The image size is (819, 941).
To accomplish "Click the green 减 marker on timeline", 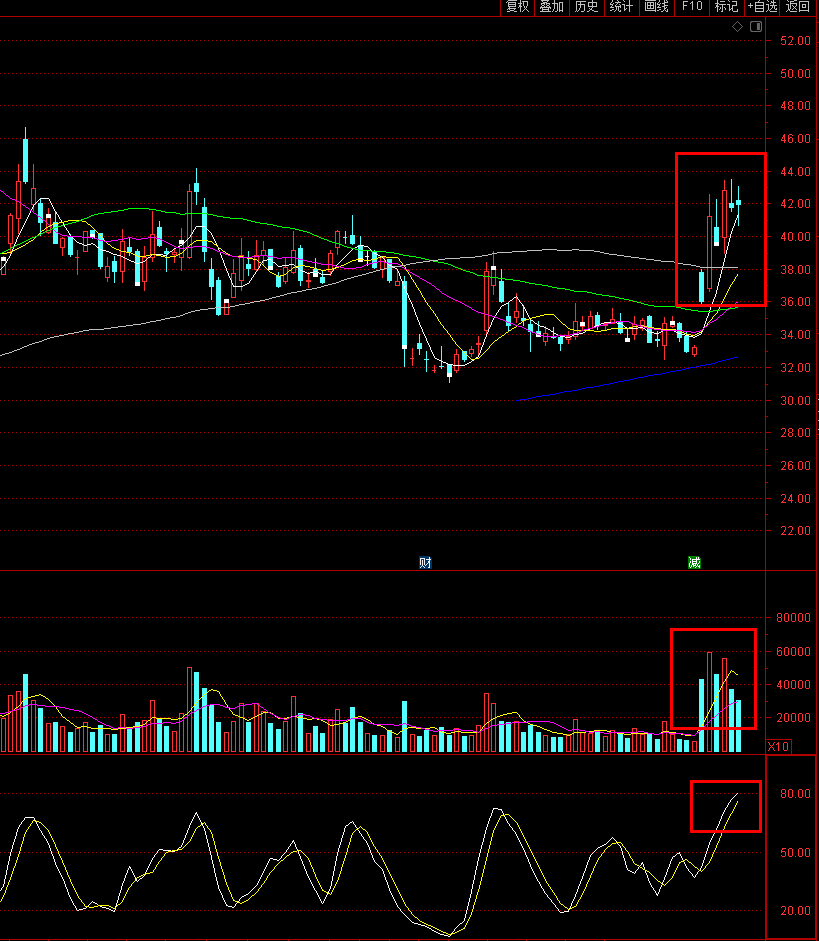I will (694, 562).
